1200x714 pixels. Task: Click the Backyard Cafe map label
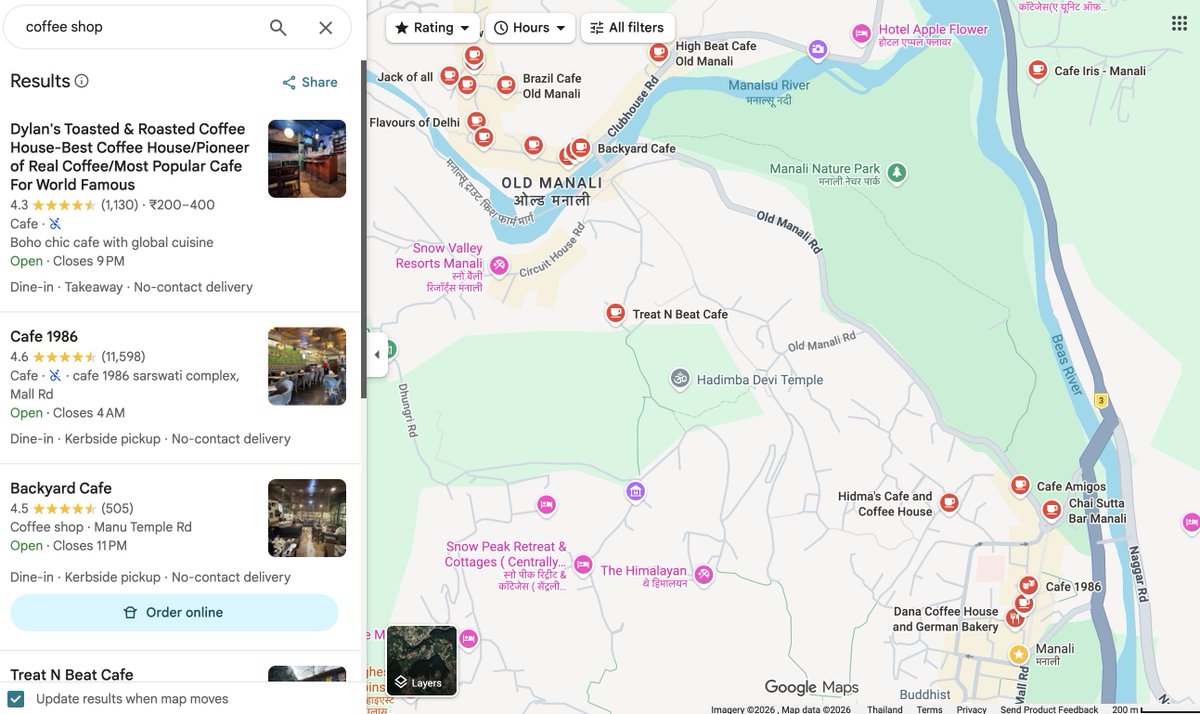pyautogui.click(x=637, y=148)
